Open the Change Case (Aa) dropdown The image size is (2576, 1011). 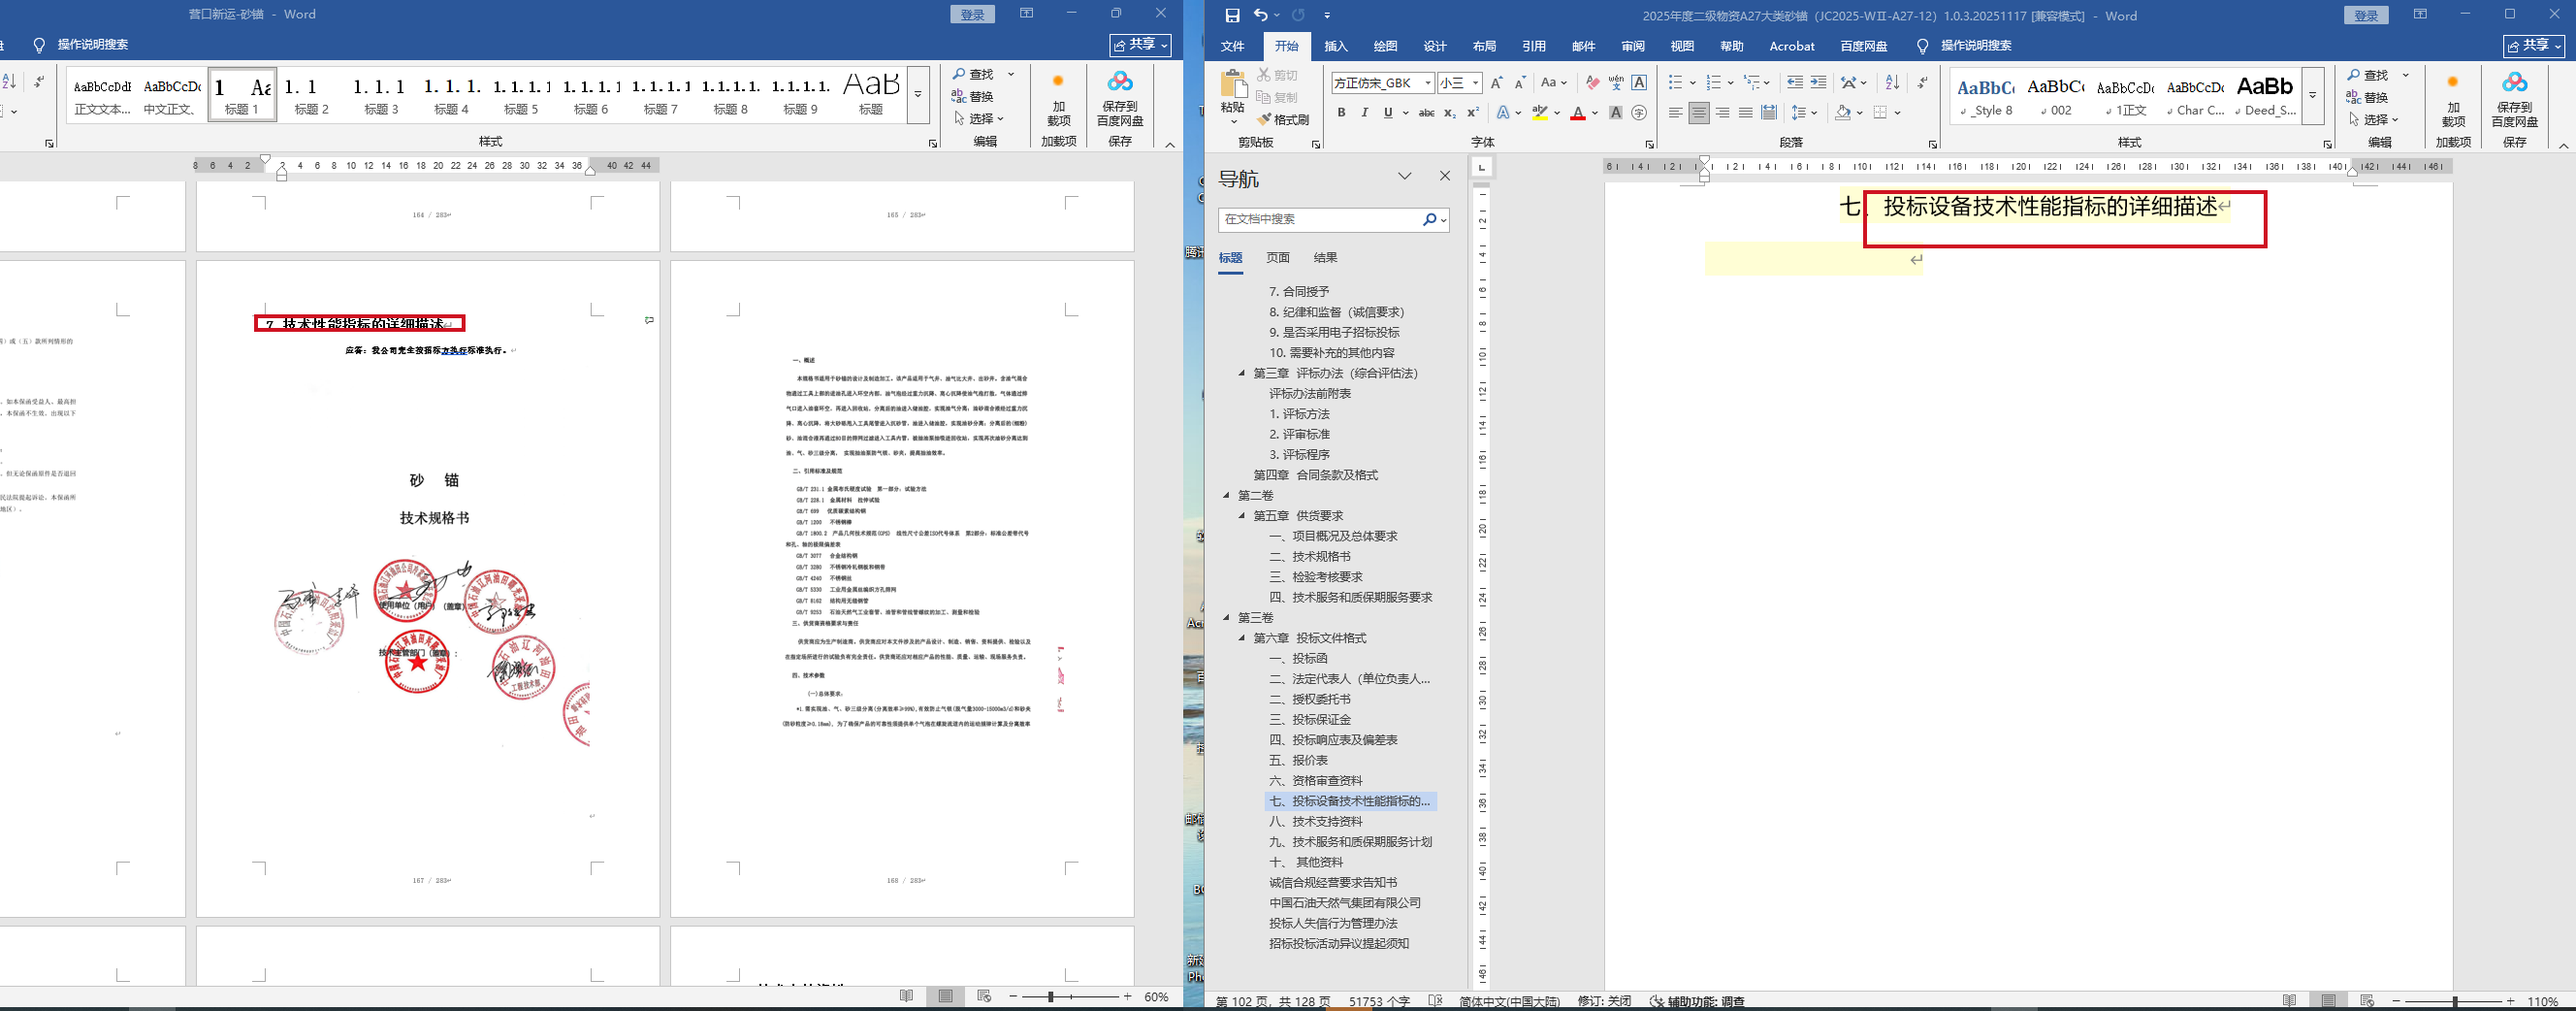coord(1553,83)
